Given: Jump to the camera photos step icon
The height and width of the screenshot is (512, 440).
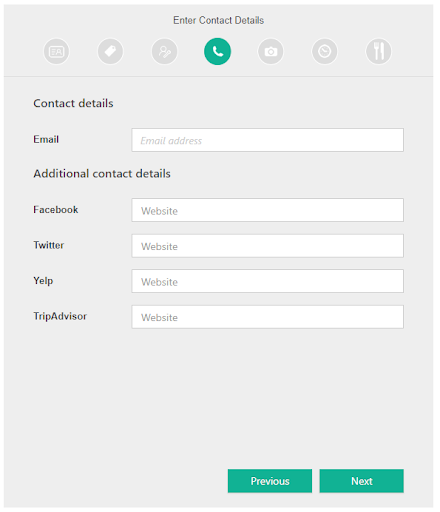Looking at the screenshot, I should coord(271,51).
